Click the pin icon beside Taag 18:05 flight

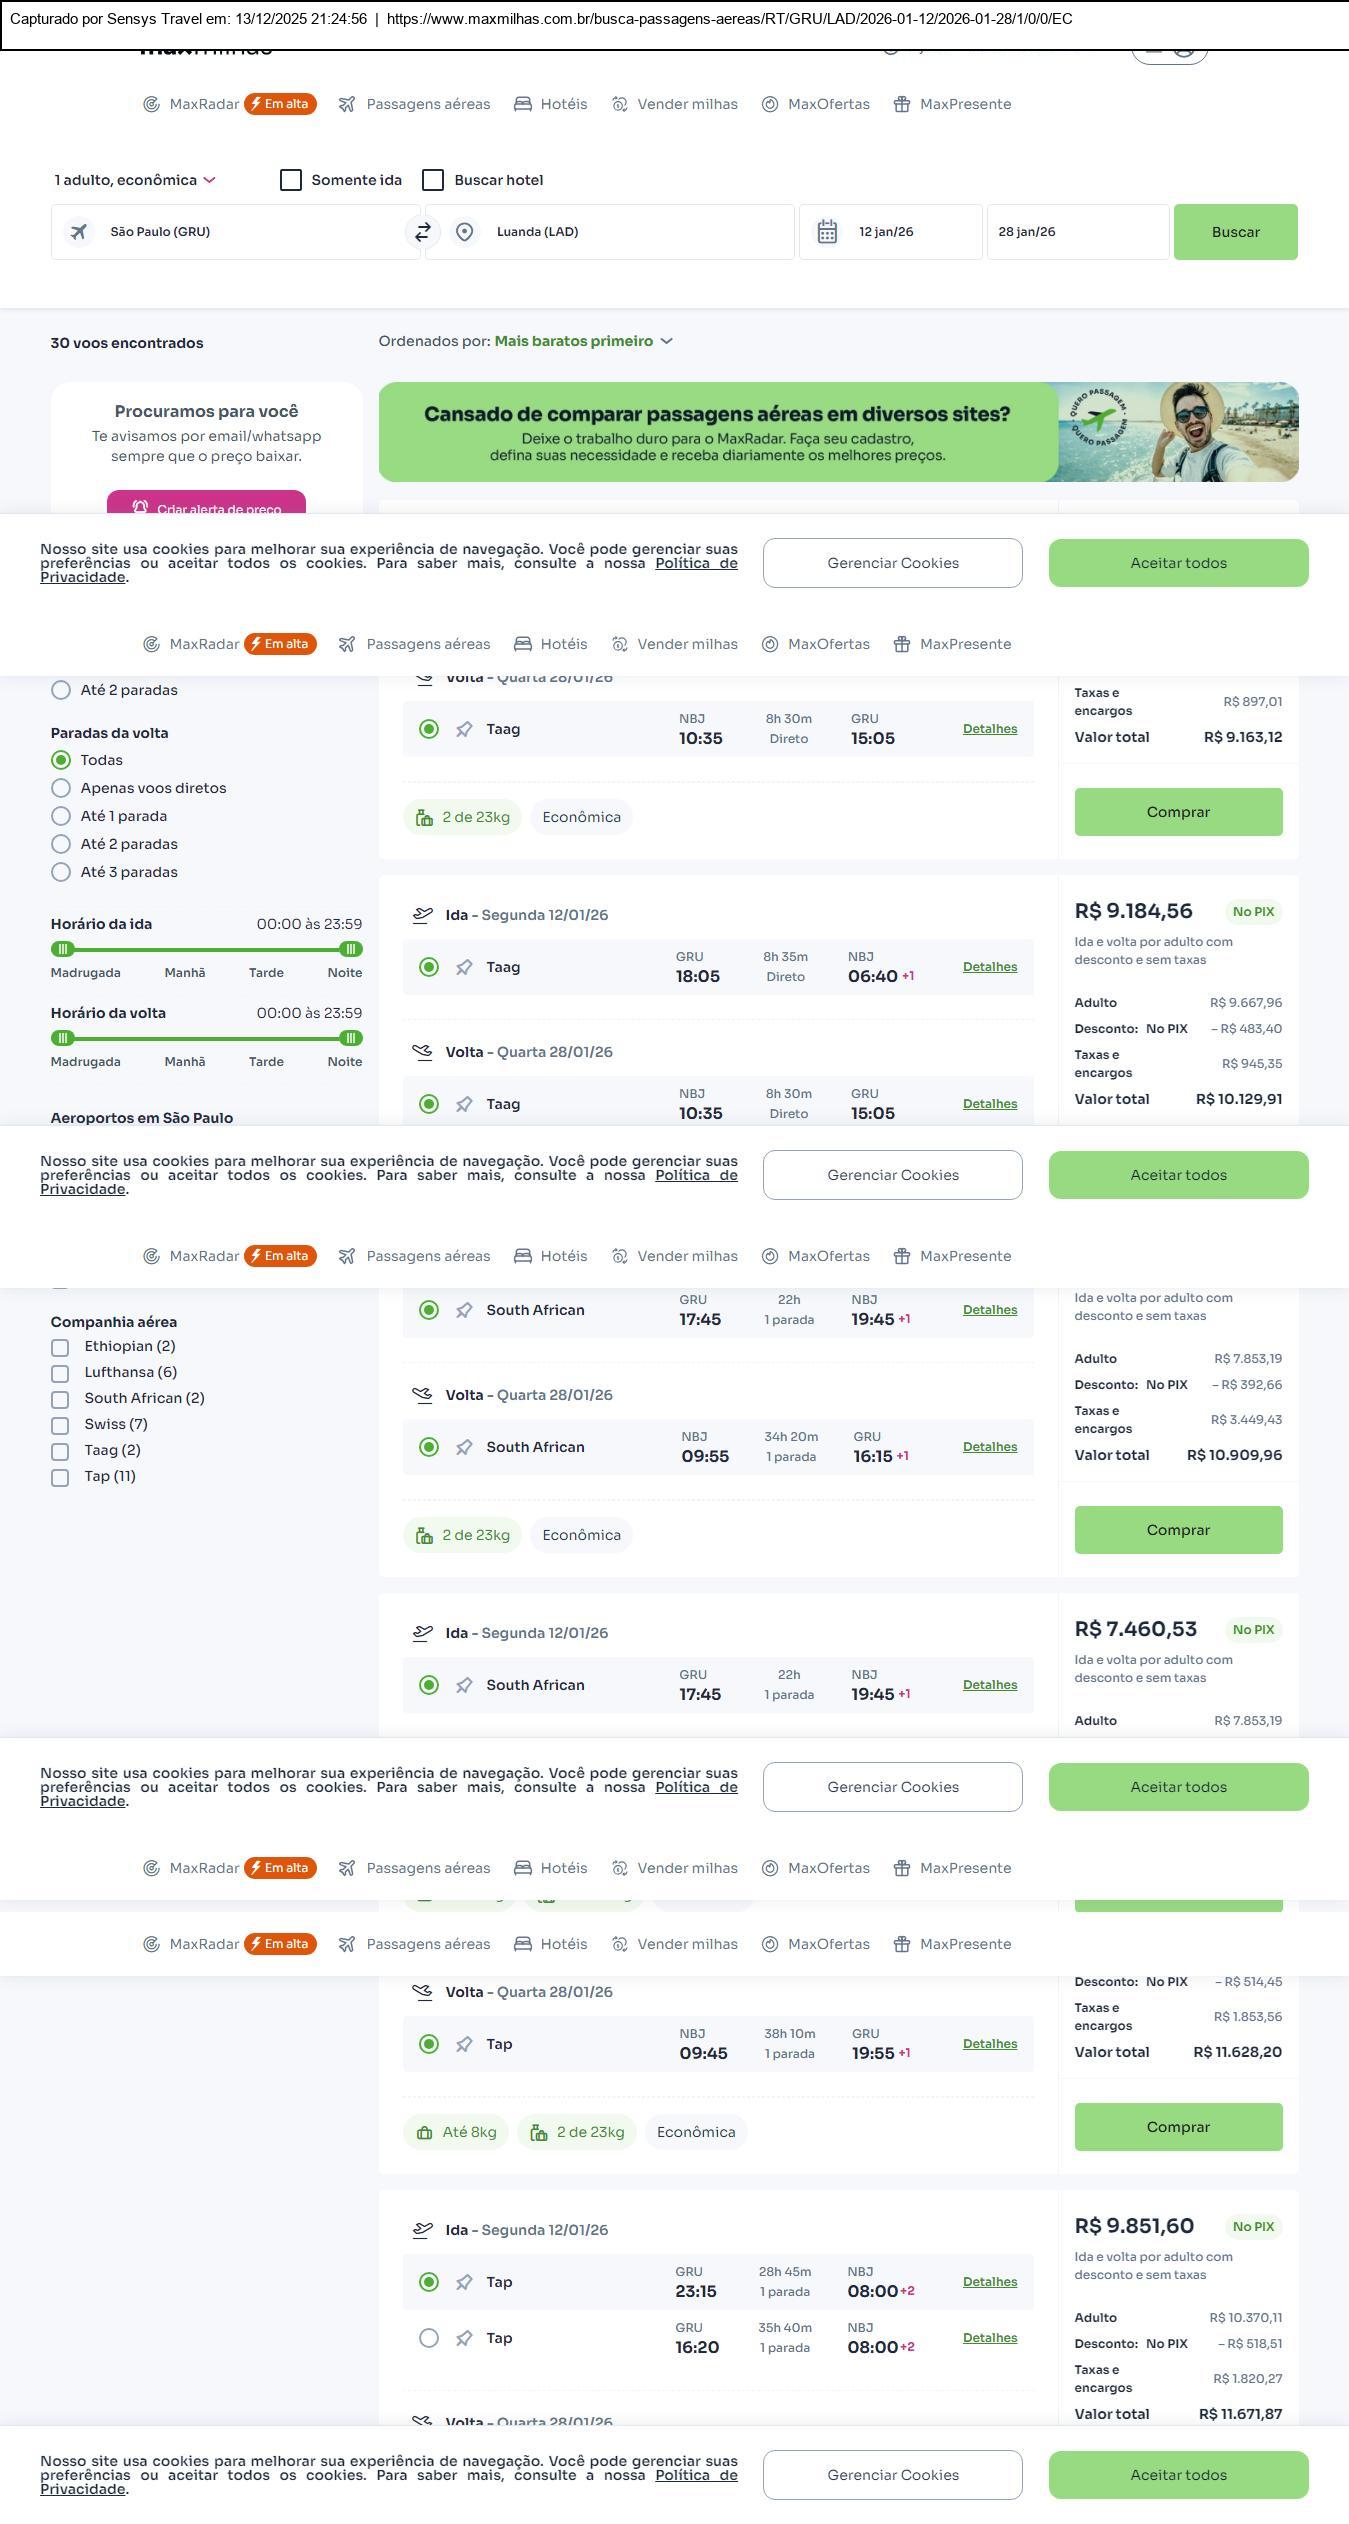pyautogui.click(x=464, y=967)
